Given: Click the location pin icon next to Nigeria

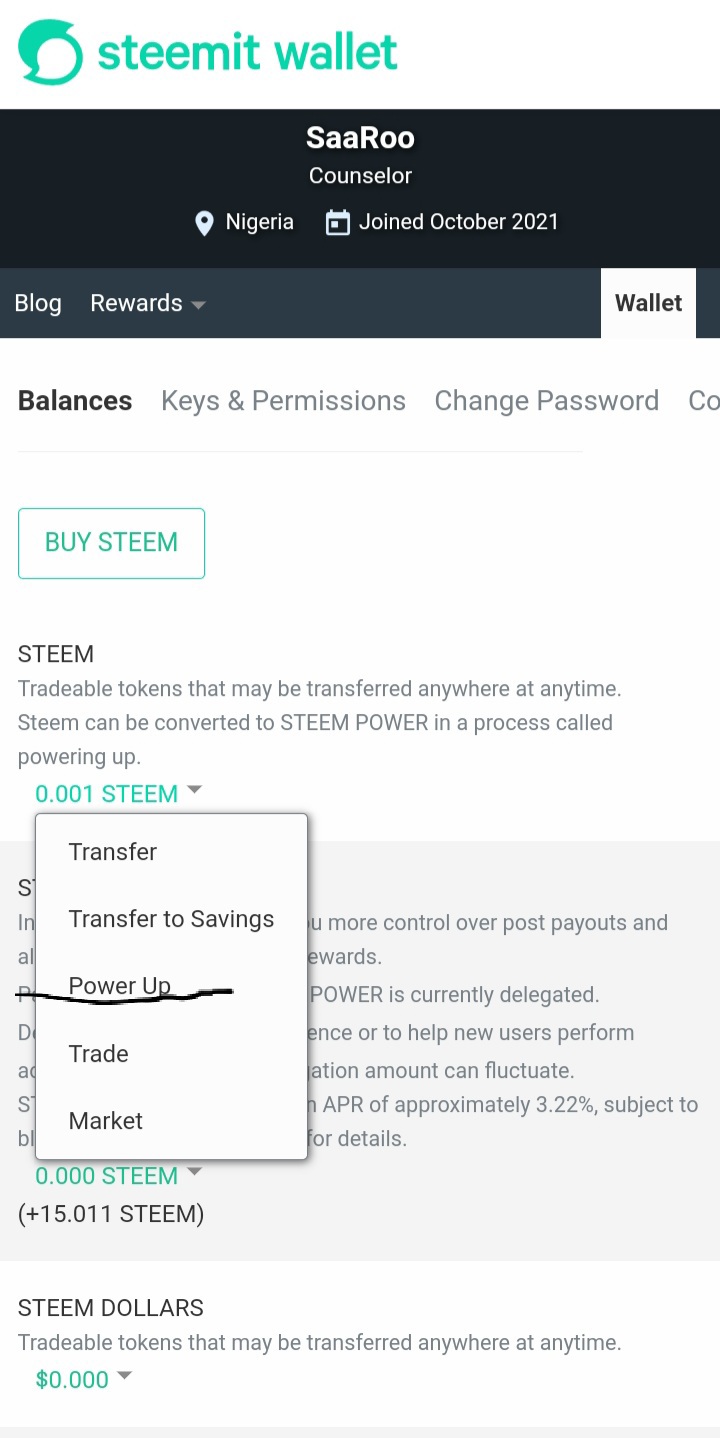Looking at the screenshot, I should pos(204,223).
